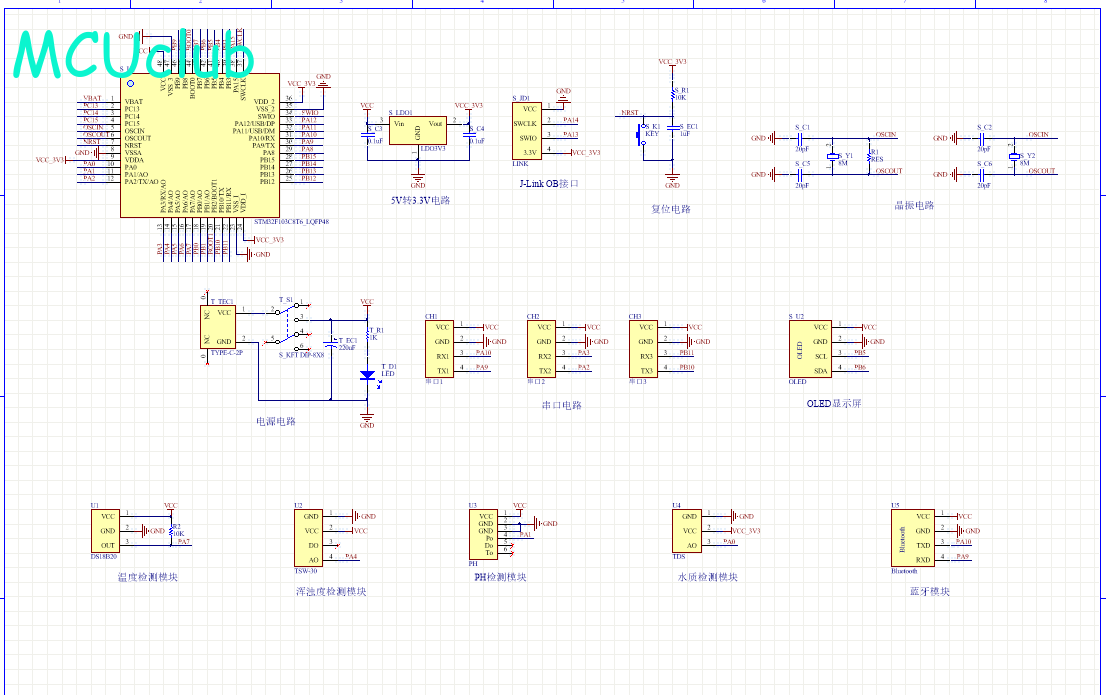Image resolution: width=1106 pixels, height=695 pixels.
Task: Select the TSW-30 turbidity sensor block
Action: pos(309,538)
